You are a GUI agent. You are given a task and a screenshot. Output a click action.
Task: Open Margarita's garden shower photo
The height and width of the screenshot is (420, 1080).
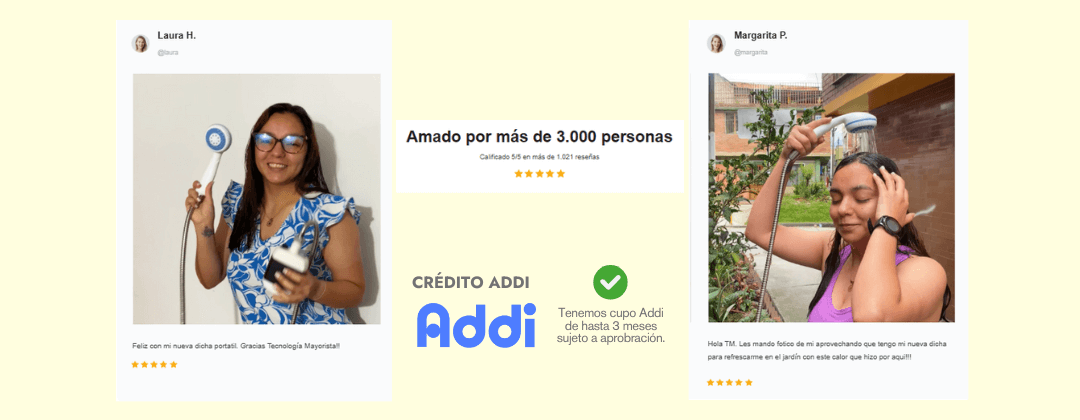831,198
